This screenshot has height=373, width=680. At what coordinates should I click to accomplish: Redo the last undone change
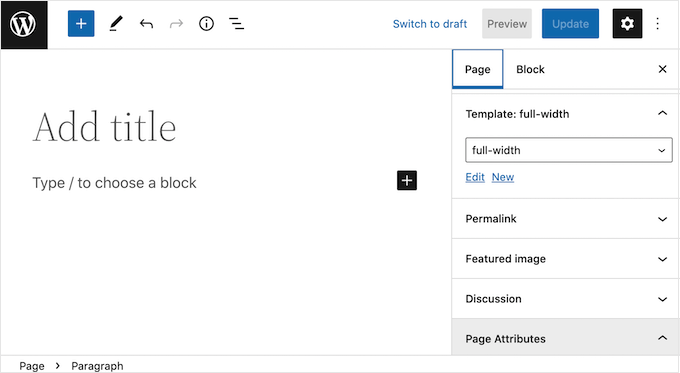click(x=176, y=23)
